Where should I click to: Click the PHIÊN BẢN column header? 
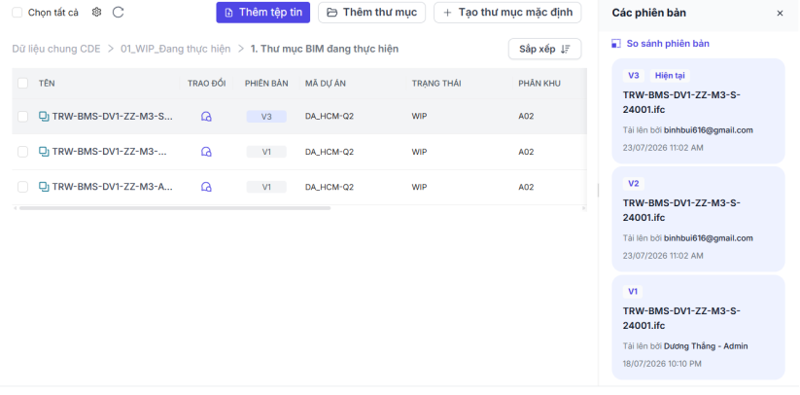[266, 83]
